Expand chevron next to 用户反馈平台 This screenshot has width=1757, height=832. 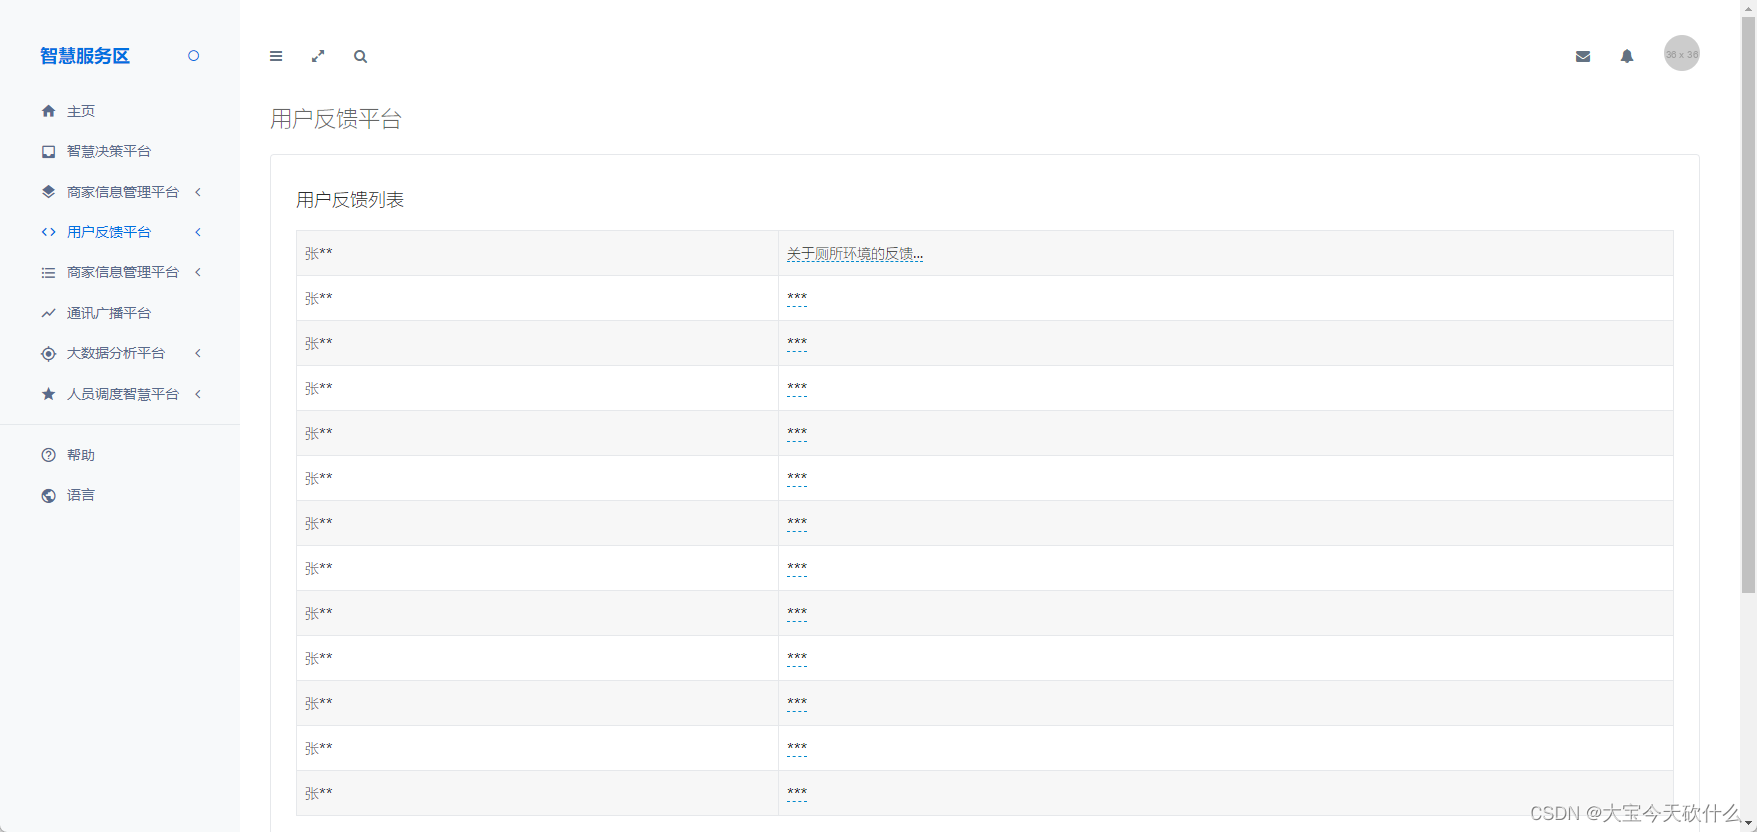click(x=198, y=232)
